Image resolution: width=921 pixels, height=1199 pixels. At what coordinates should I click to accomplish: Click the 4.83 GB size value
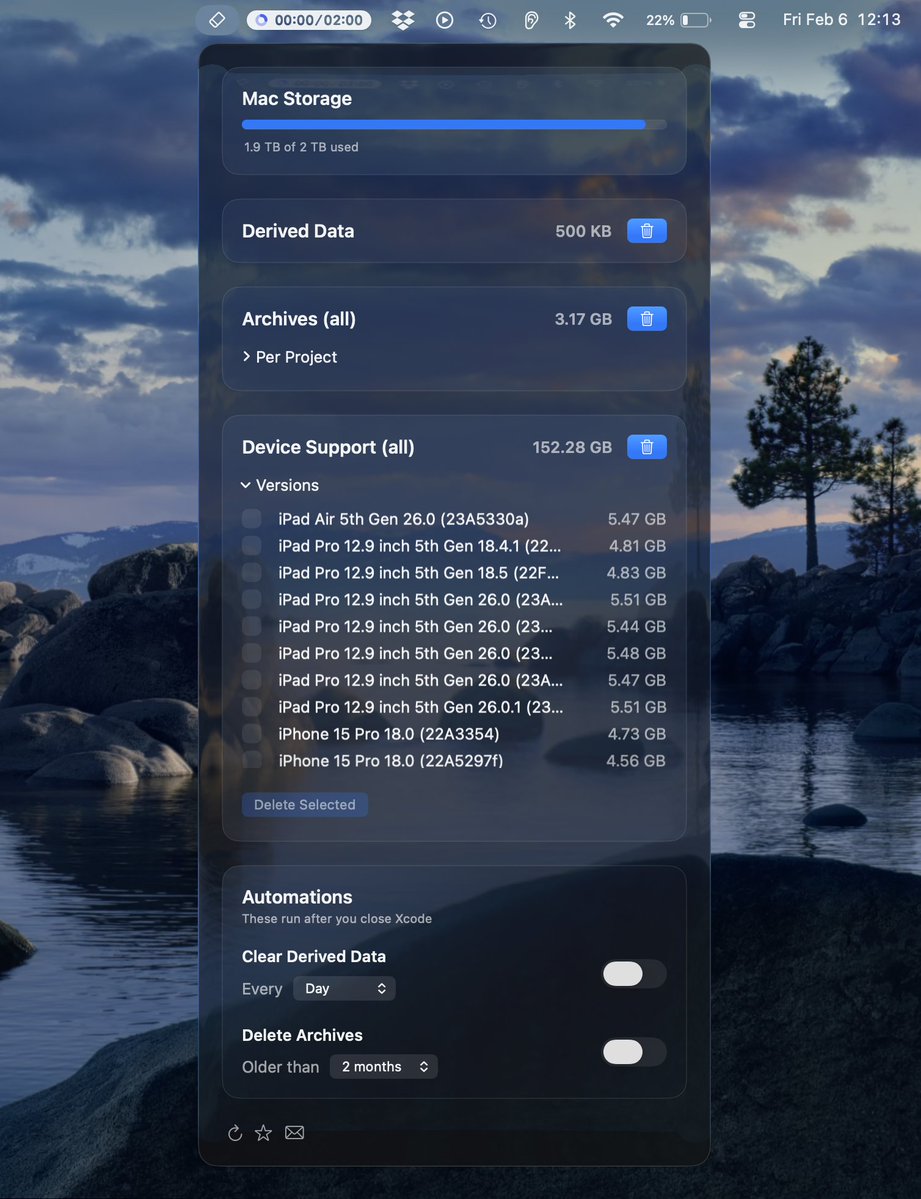[x=636, y=573]
